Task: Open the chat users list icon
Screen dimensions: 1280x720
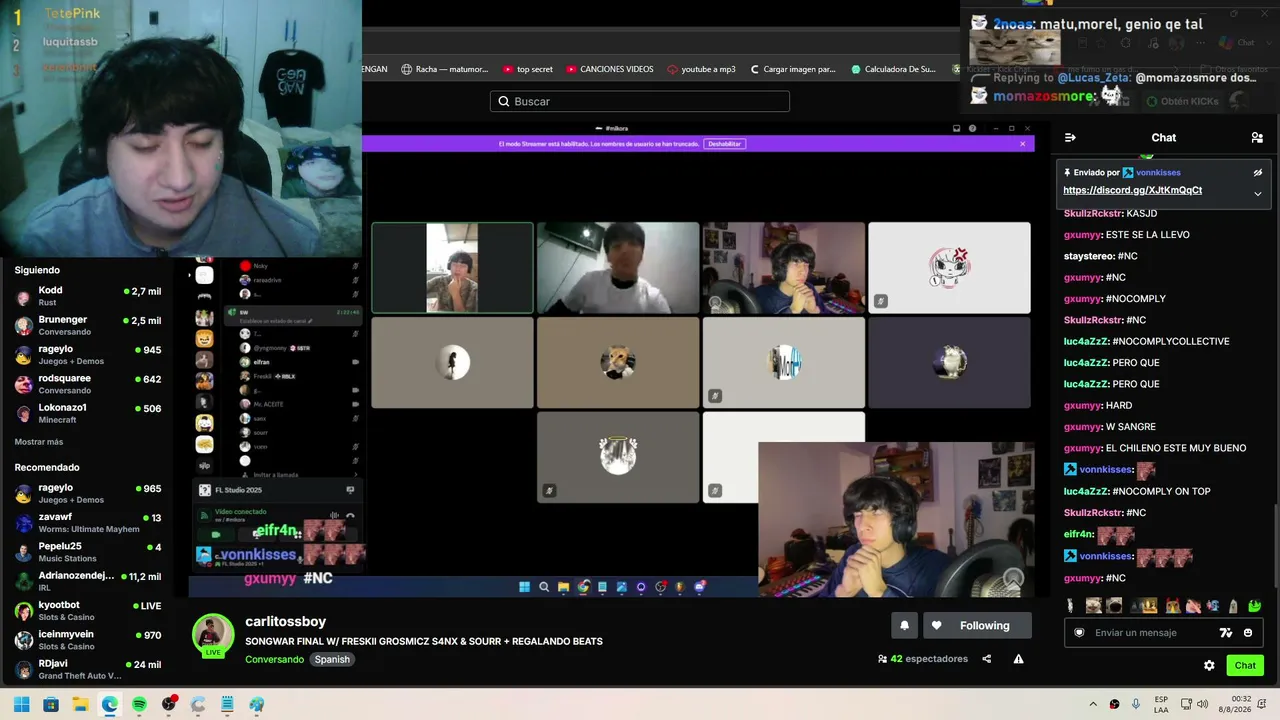Action: 1257,138
